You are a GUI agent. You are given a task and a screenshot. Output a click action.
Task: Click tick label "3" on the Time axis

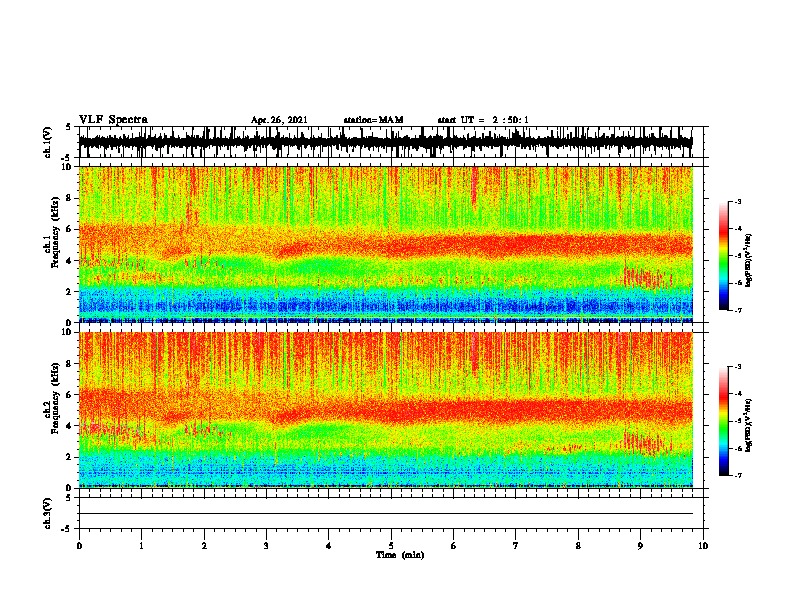click(x=266, y=546)
